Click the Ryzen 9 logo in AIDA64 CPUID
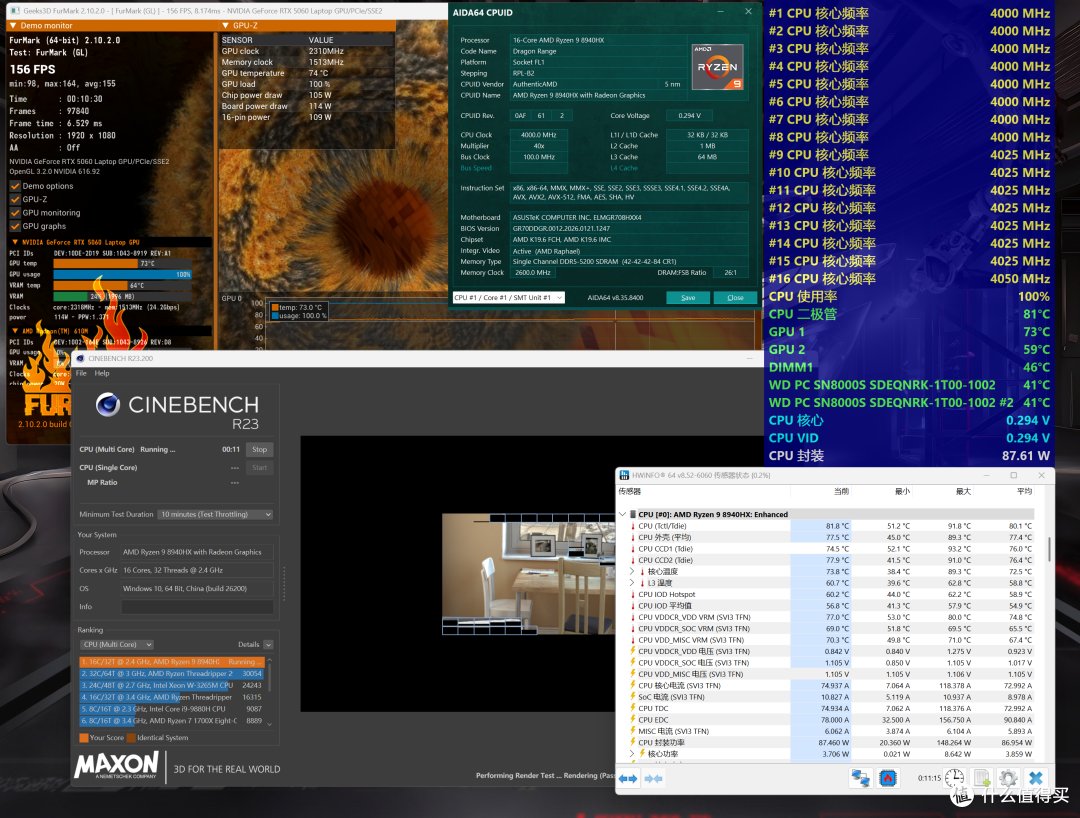 pos(717,67)
